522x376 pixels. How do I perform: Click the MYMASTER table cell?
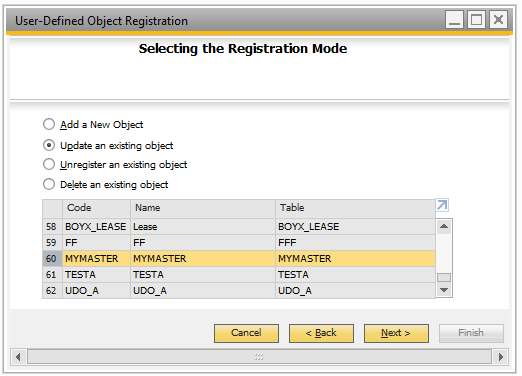[x=355, y=259]
